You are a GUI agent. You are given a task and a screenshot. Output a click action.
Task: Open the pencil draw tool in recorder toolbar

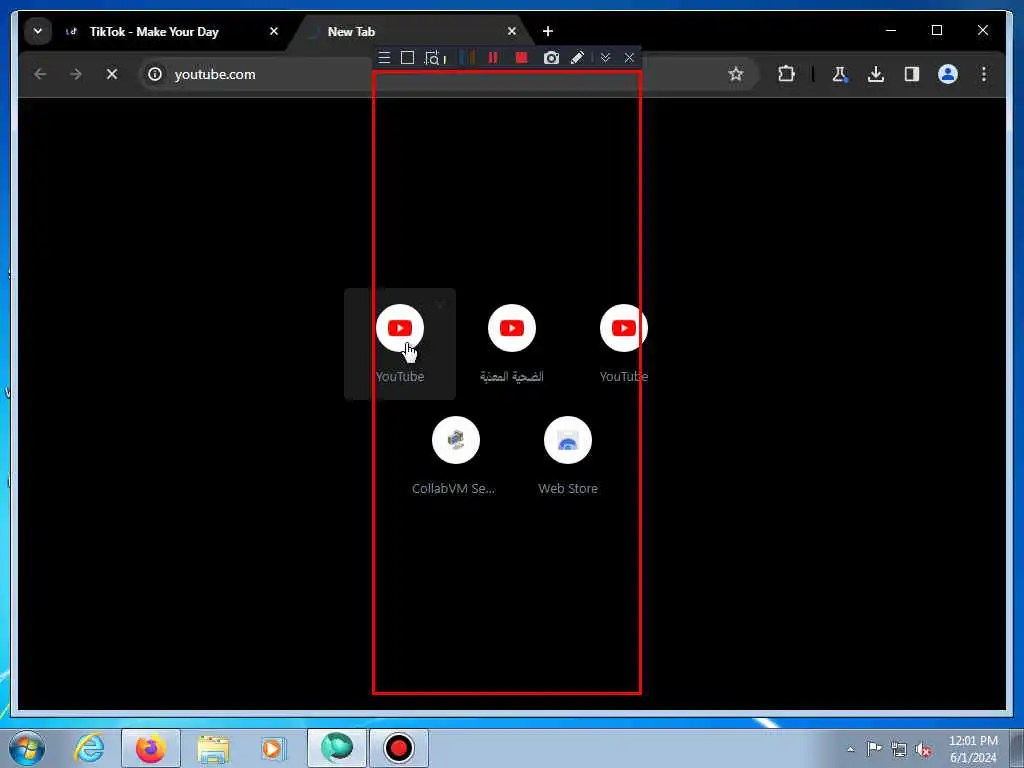click(x=577, y=57)
